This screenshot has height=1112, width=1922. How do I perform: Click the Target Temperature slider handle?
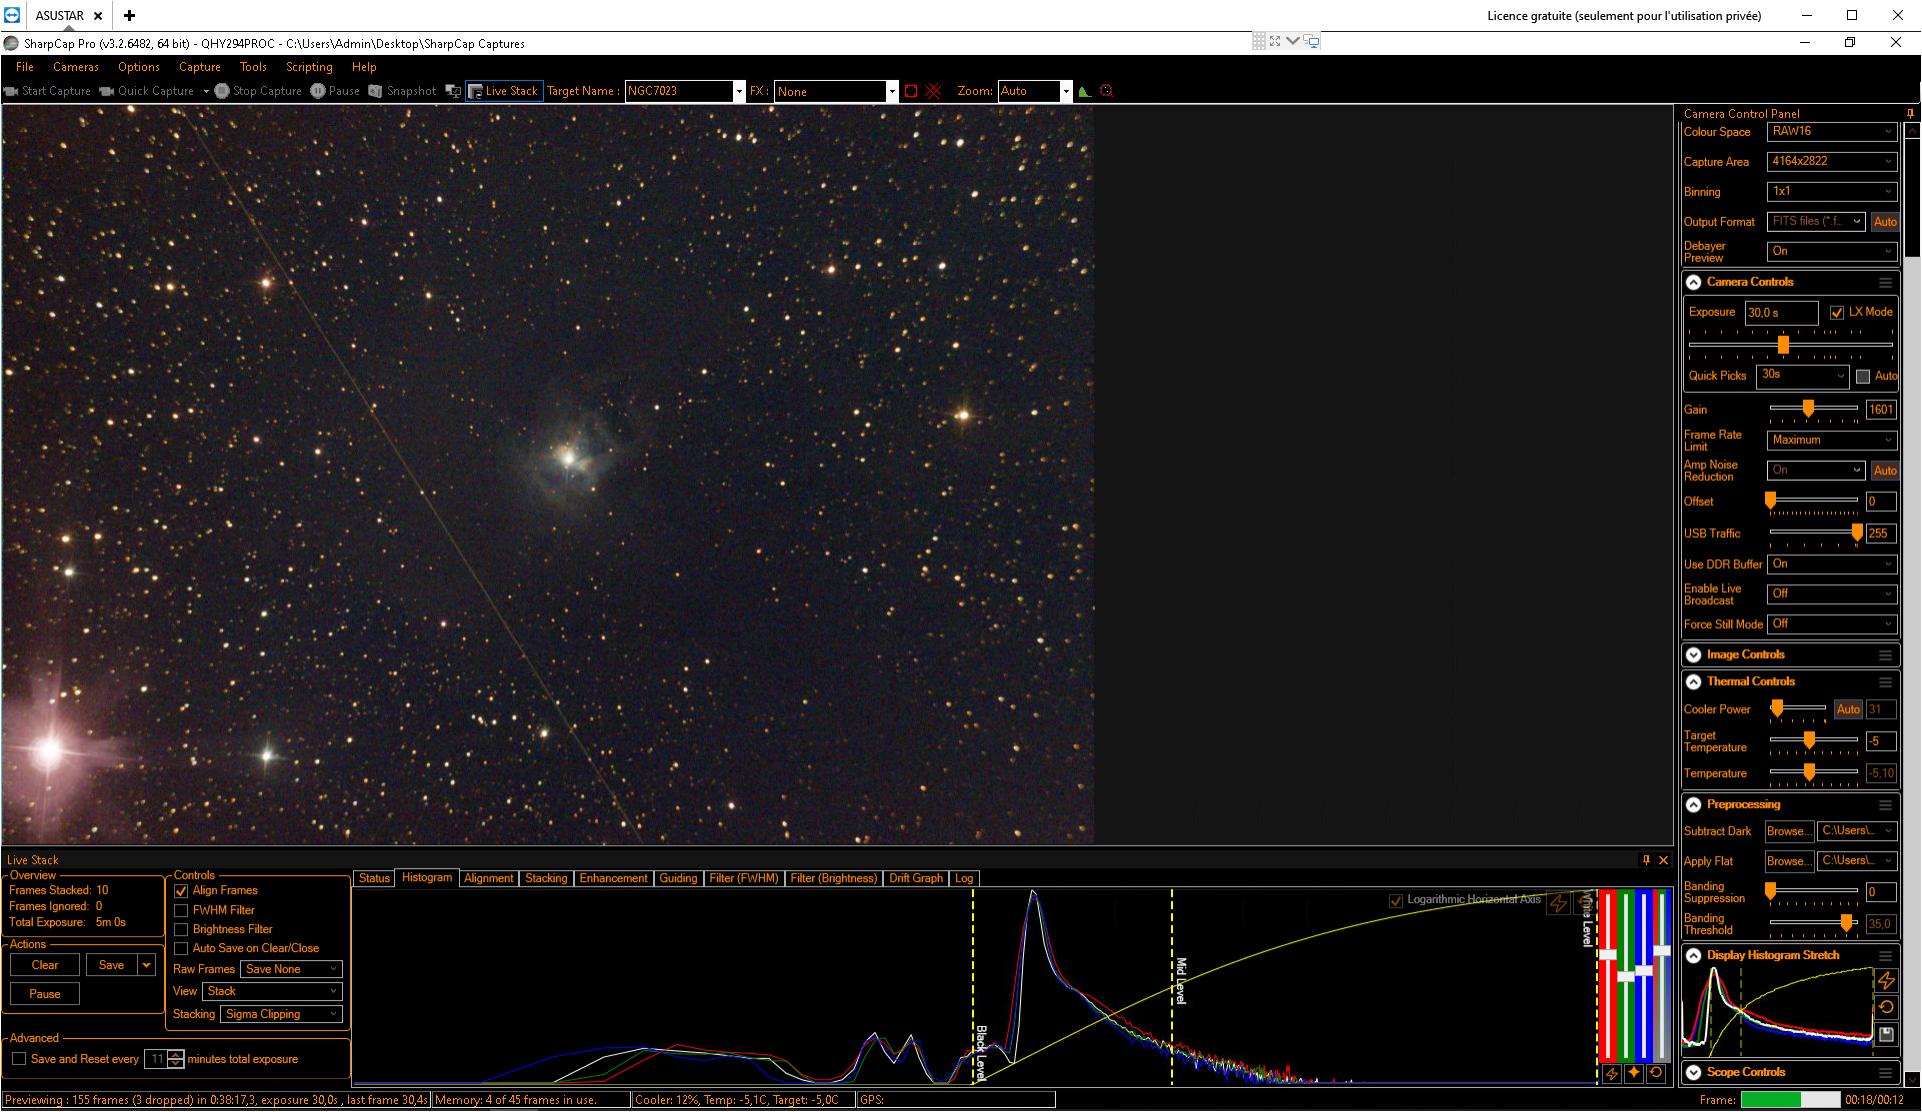1809,740
